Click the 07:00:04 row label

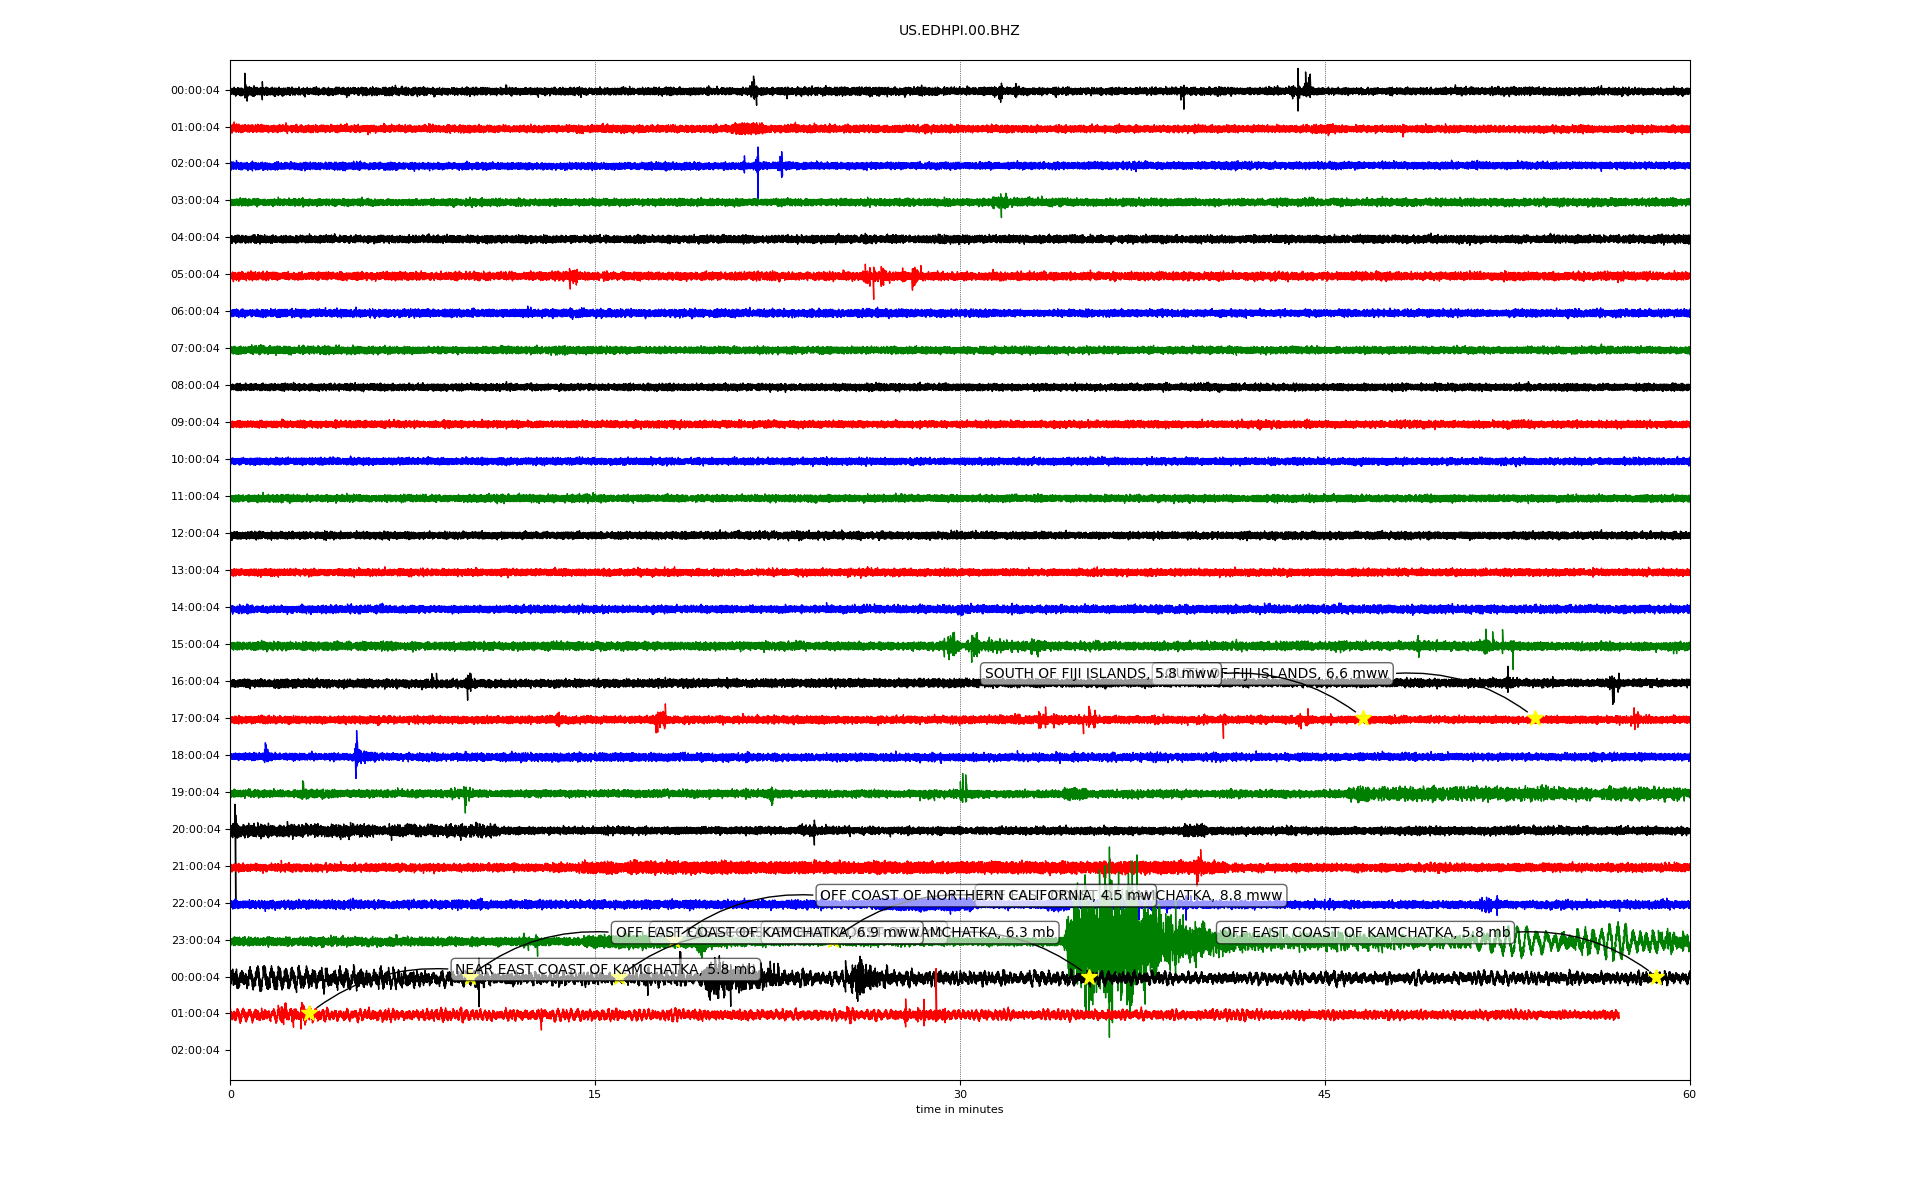click(195, 349)
